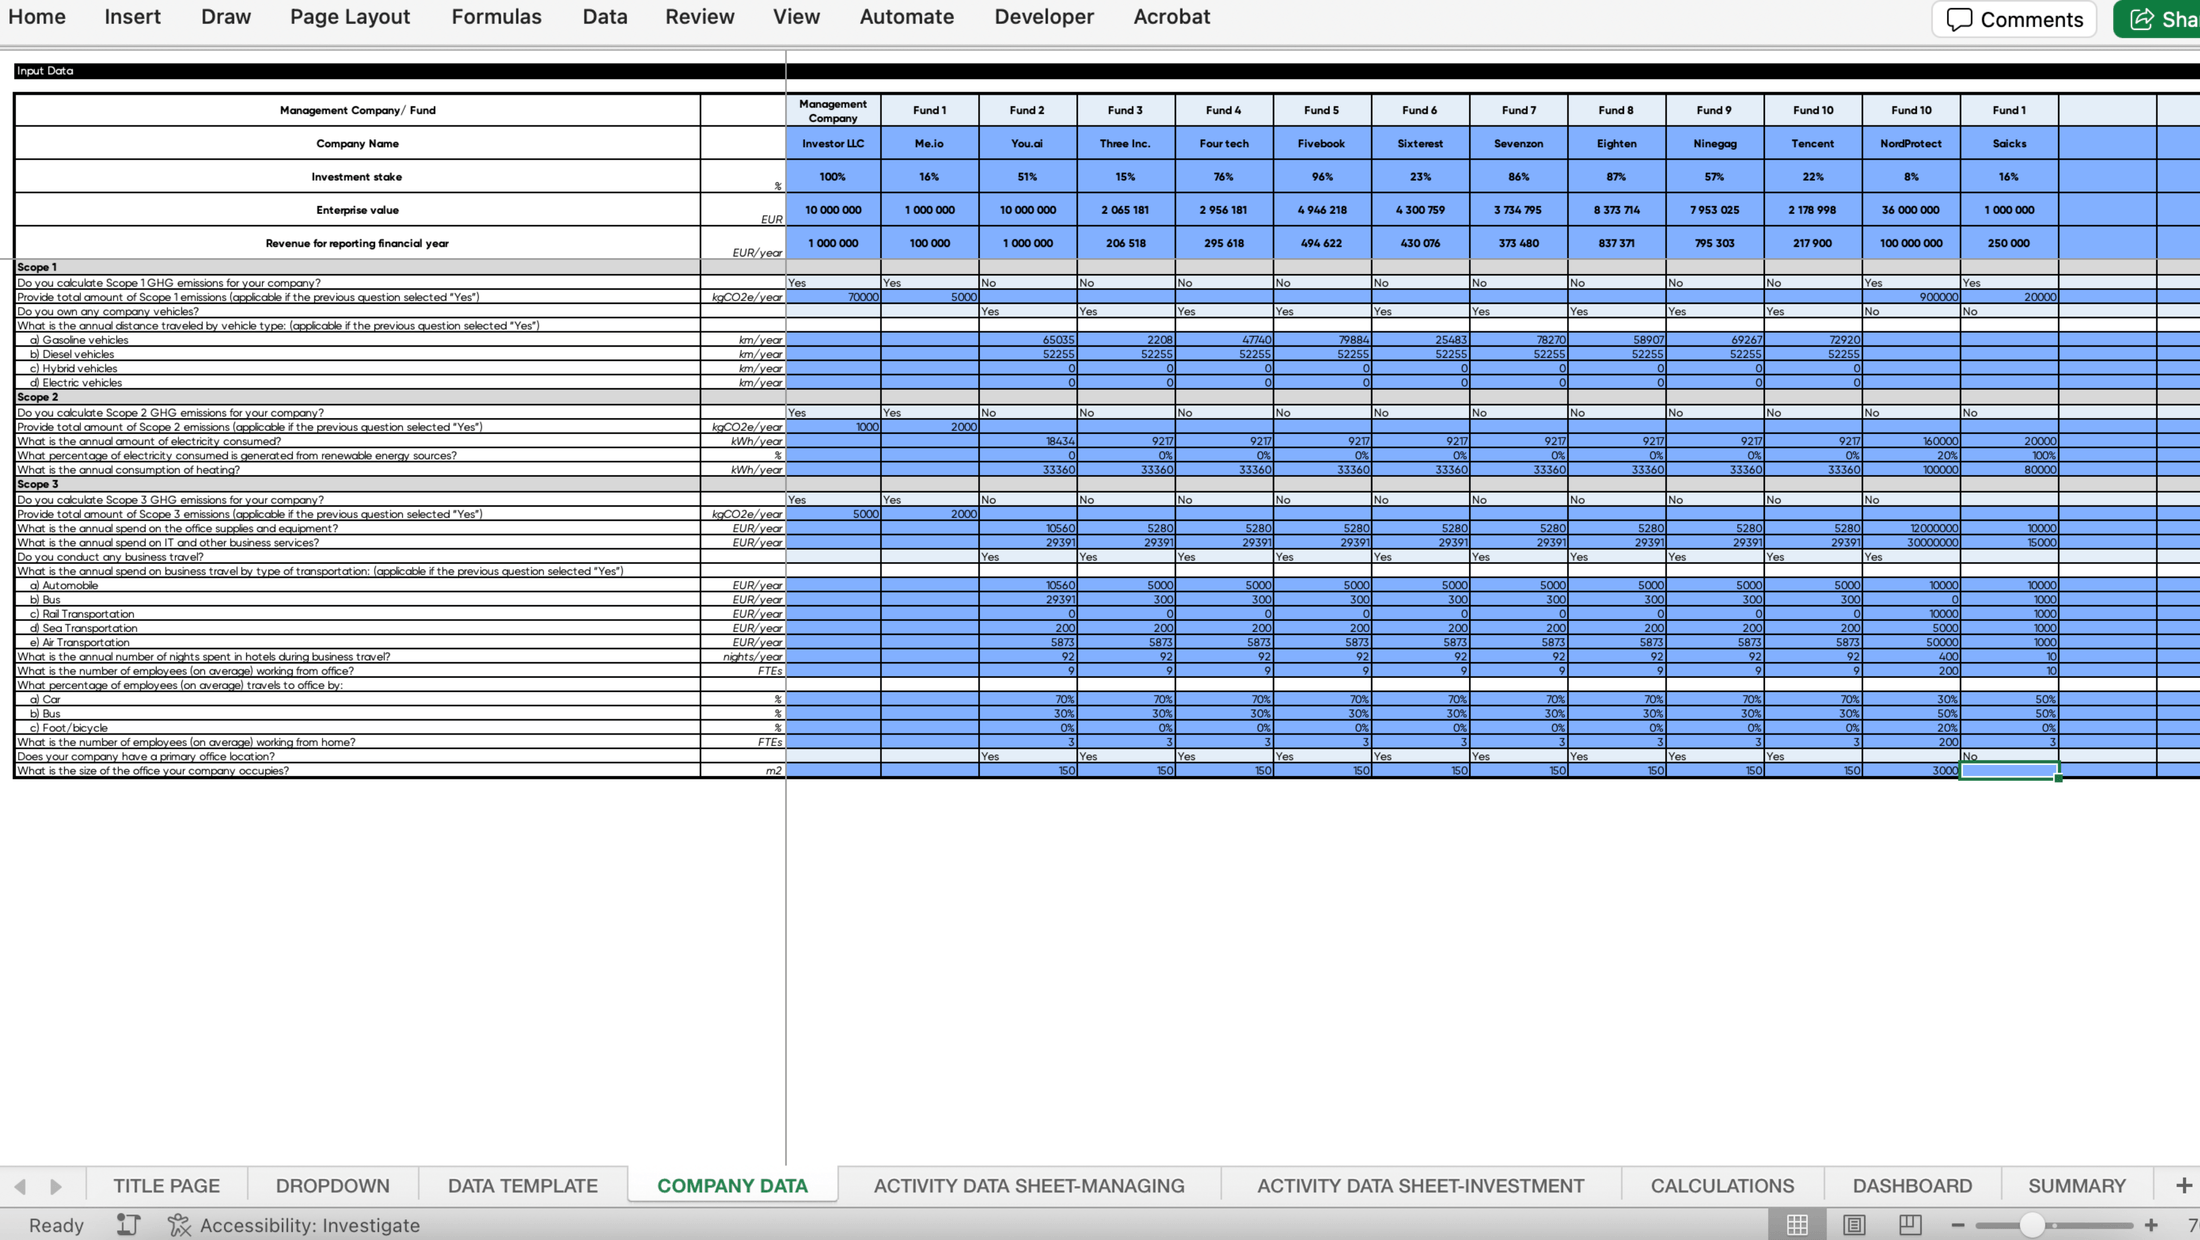Switch to Normal view icon
The height and width of the screenshot is (1240, 2200).
tap(1797, 1225)
